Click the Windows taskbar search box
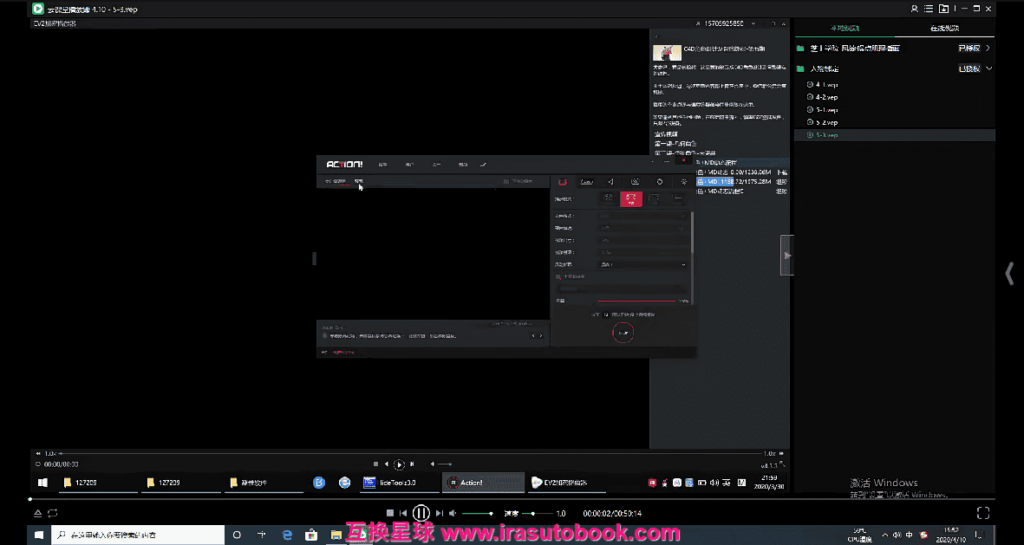 pos(138,535)
